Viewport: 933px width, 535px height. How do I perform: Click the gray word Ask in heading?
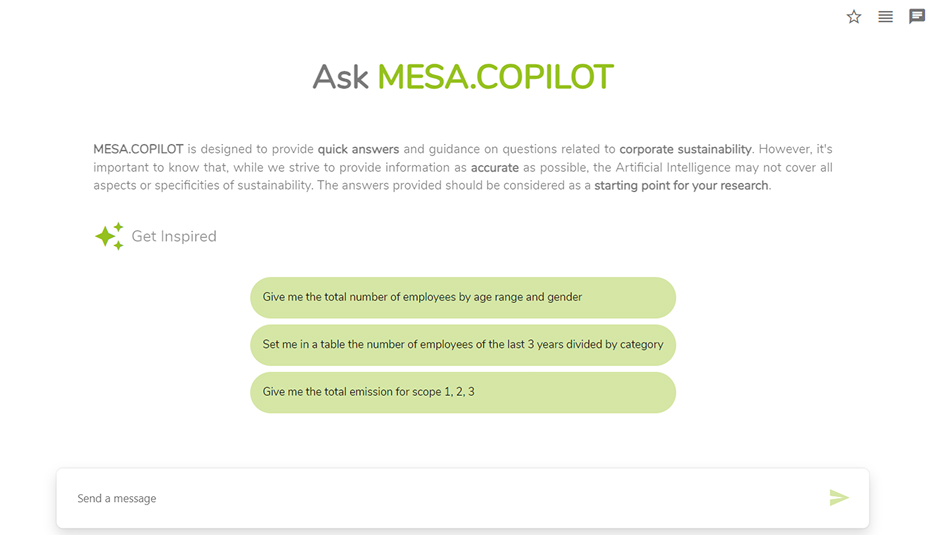point(341,77)
